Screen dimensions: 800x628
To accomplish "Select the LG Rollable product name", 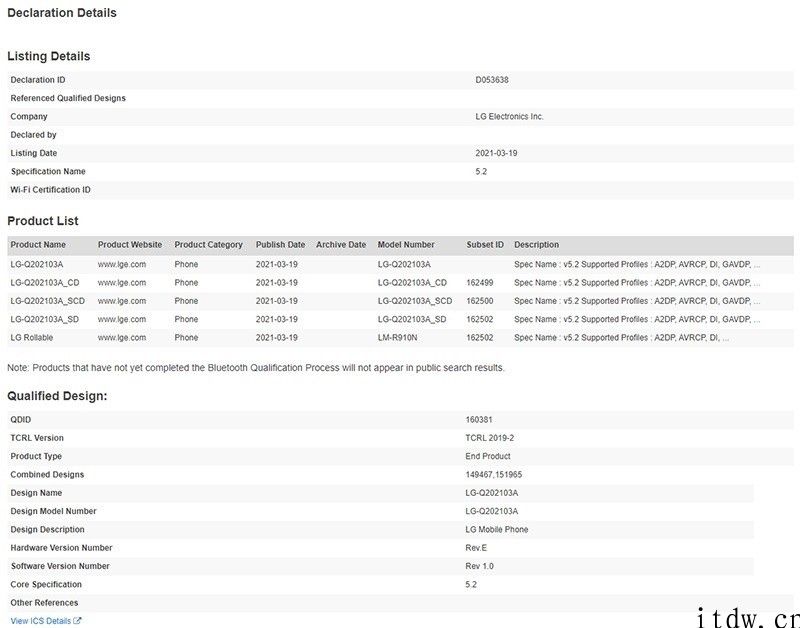I will pos(32,338).
